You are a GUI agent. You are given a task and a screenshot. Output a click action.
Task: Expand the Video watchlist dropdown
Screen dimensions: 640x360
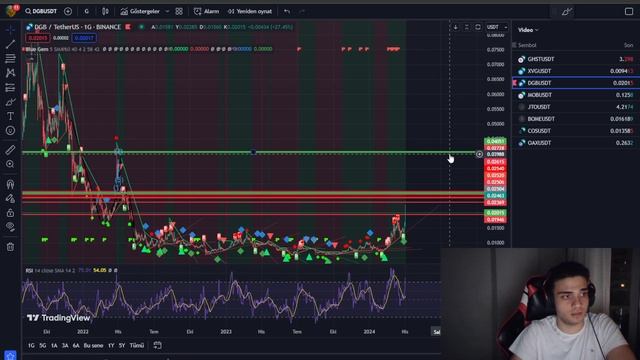pos(528,30)
